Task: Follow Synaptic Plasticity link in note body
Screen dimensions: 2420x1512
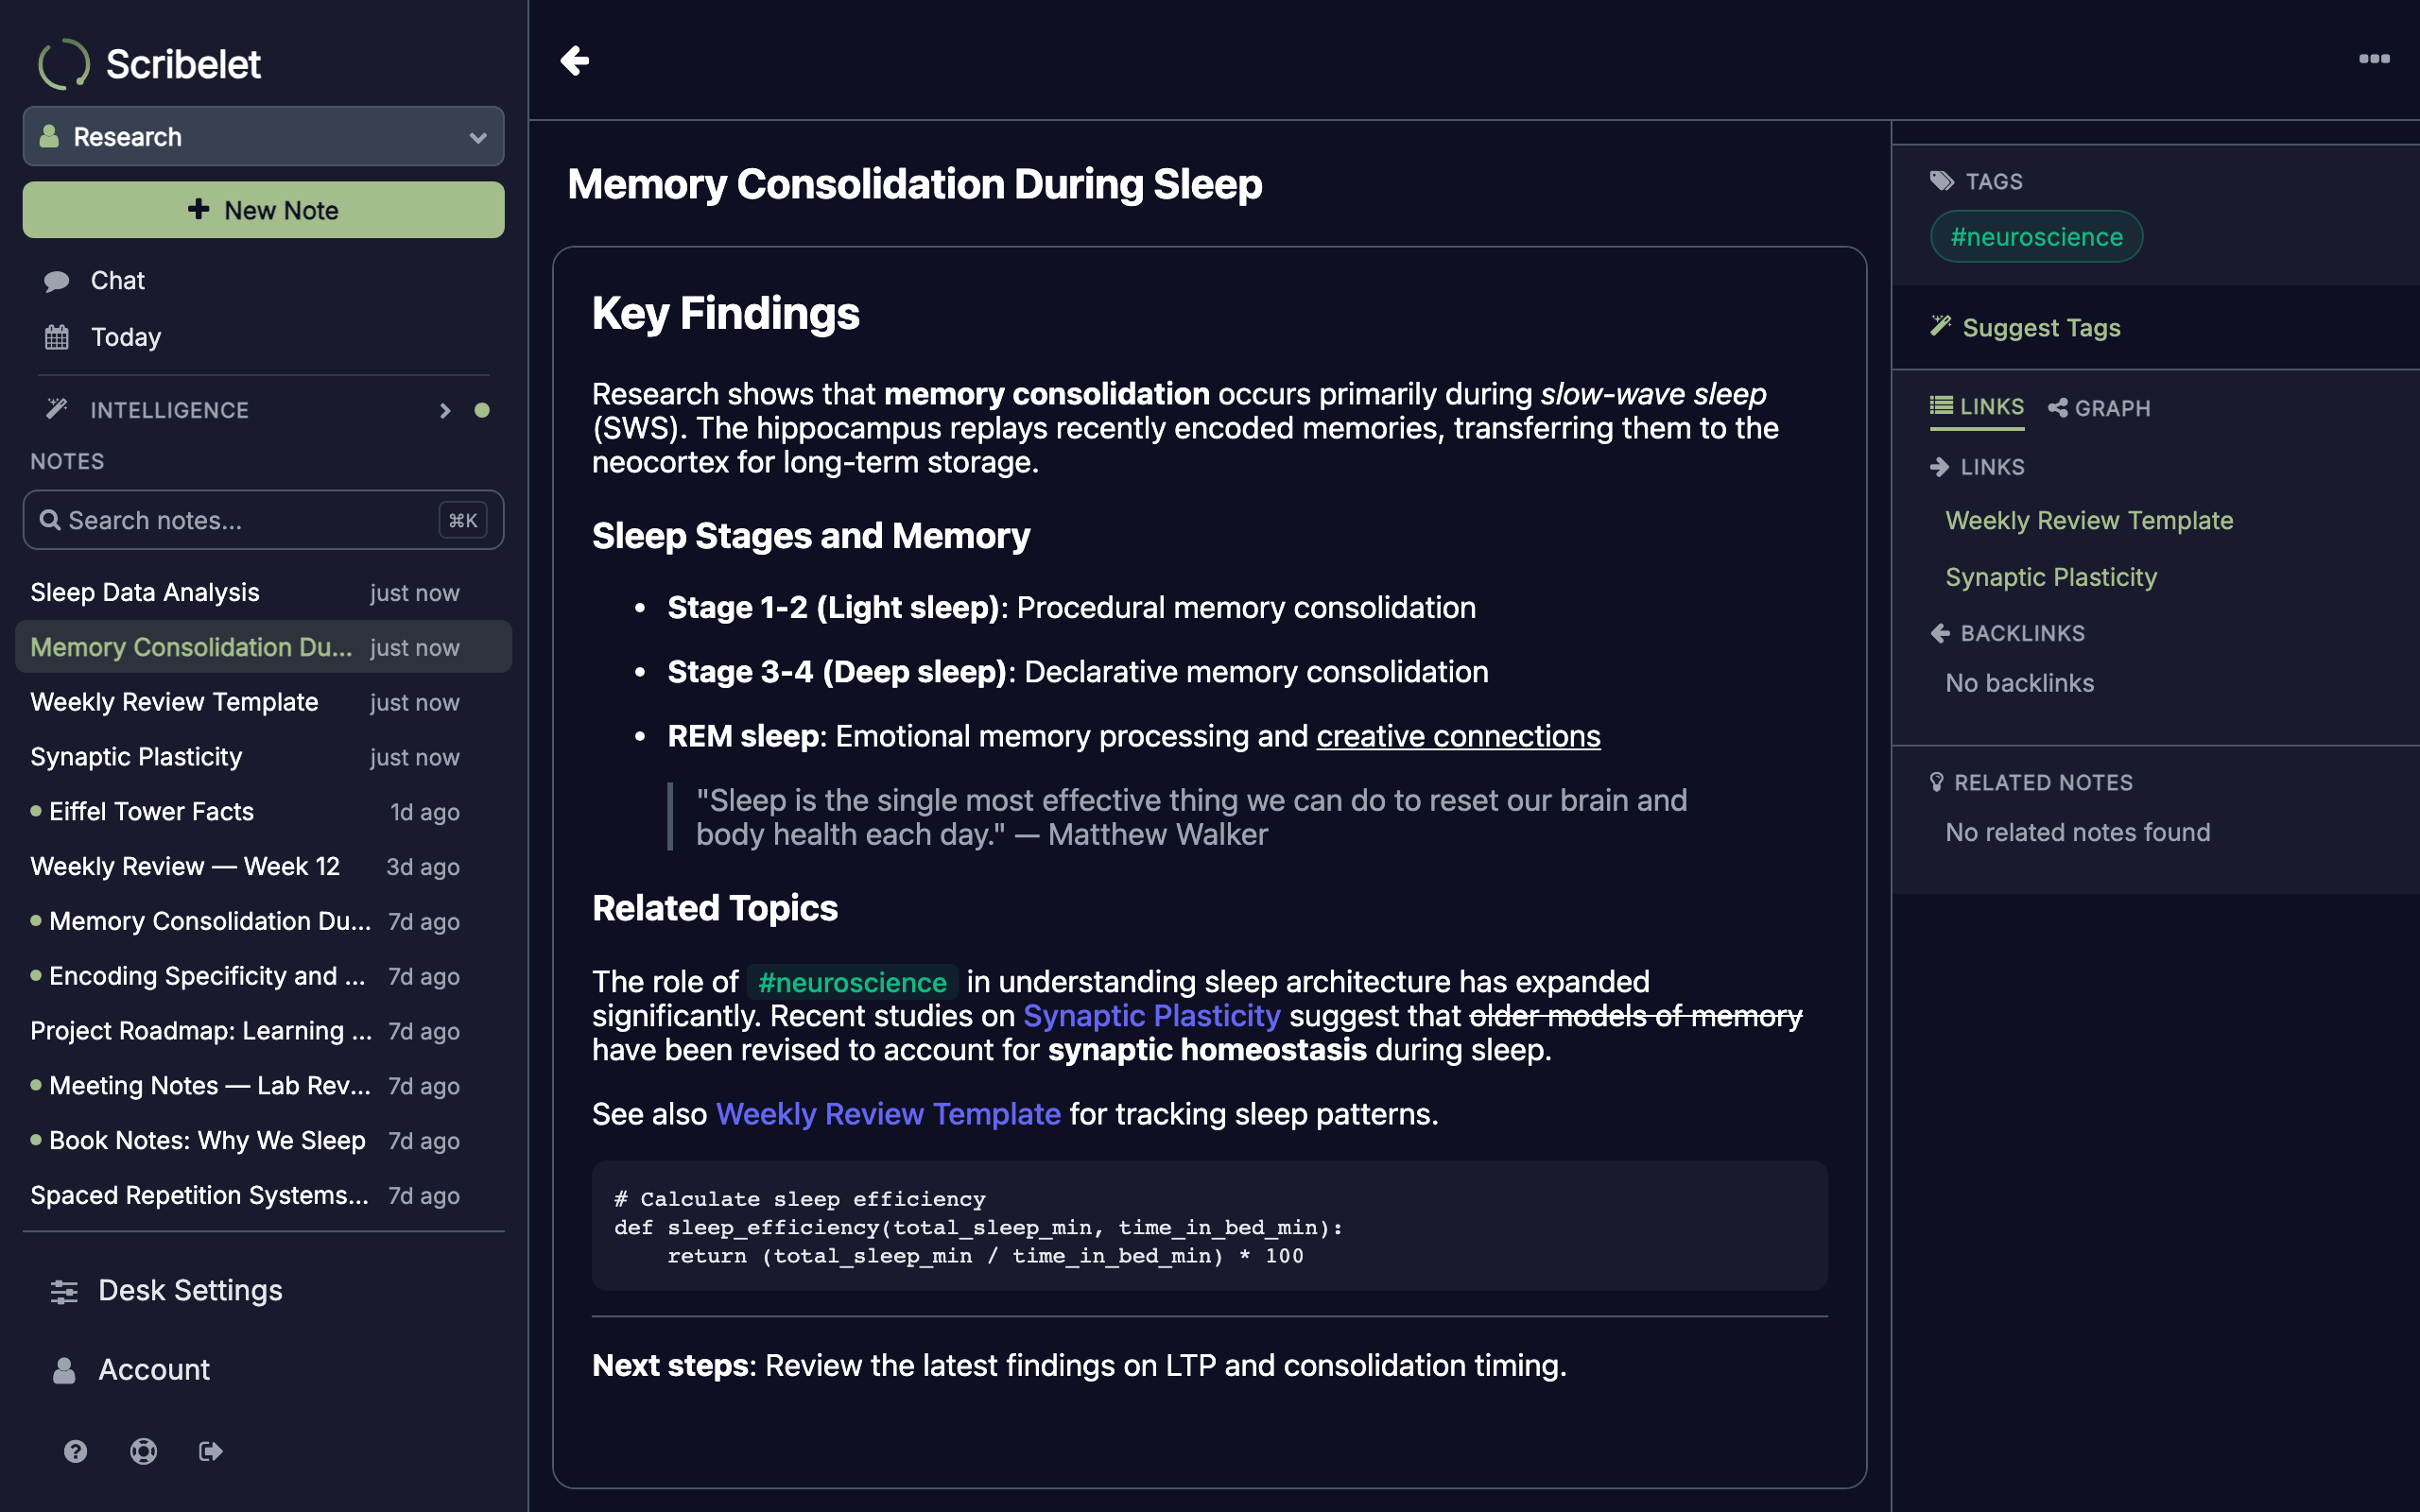Action: 1152,1016
